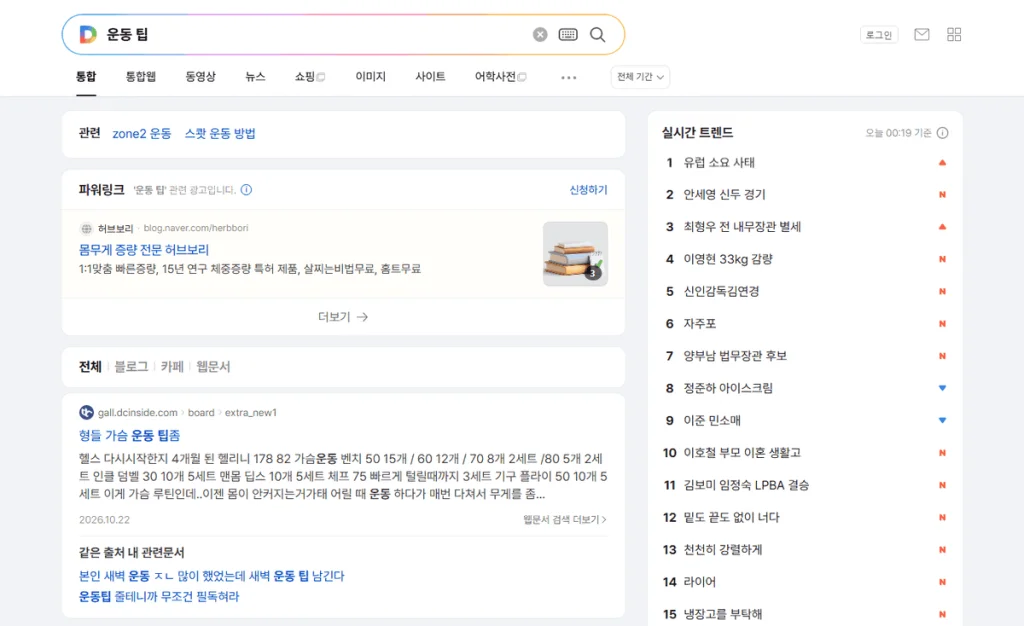Viewport: 1024px width, 626px height.
Task: Click the log in button 로그인
Action: point(879,35)
